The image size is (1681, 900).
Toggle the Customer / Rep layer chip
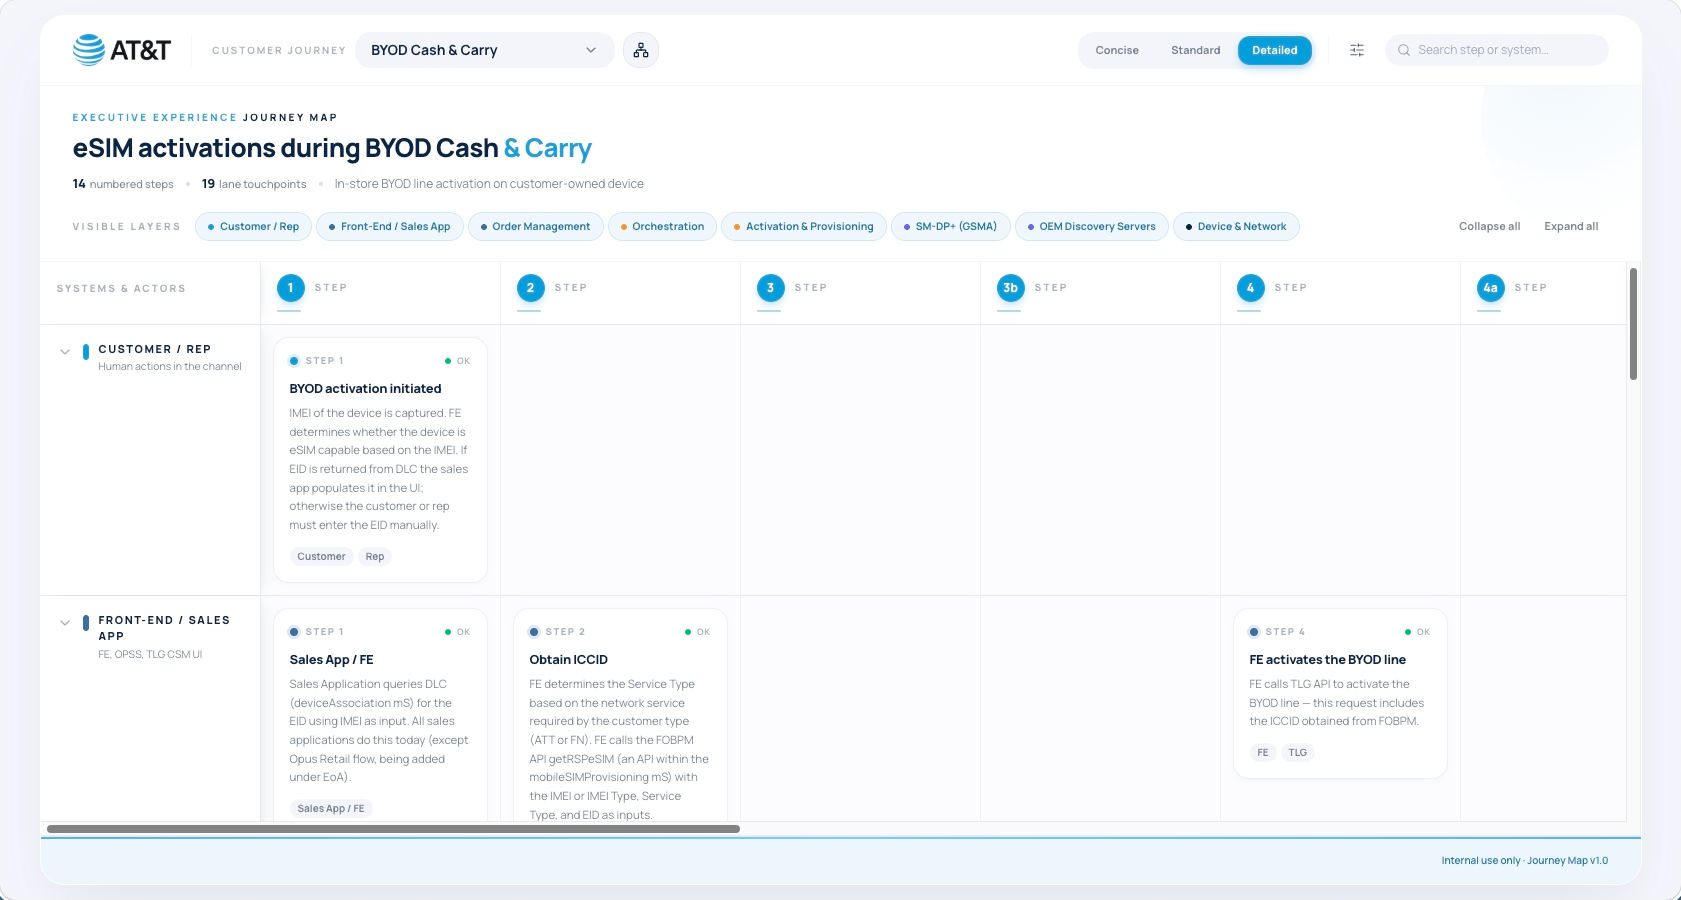coord(254,227)
